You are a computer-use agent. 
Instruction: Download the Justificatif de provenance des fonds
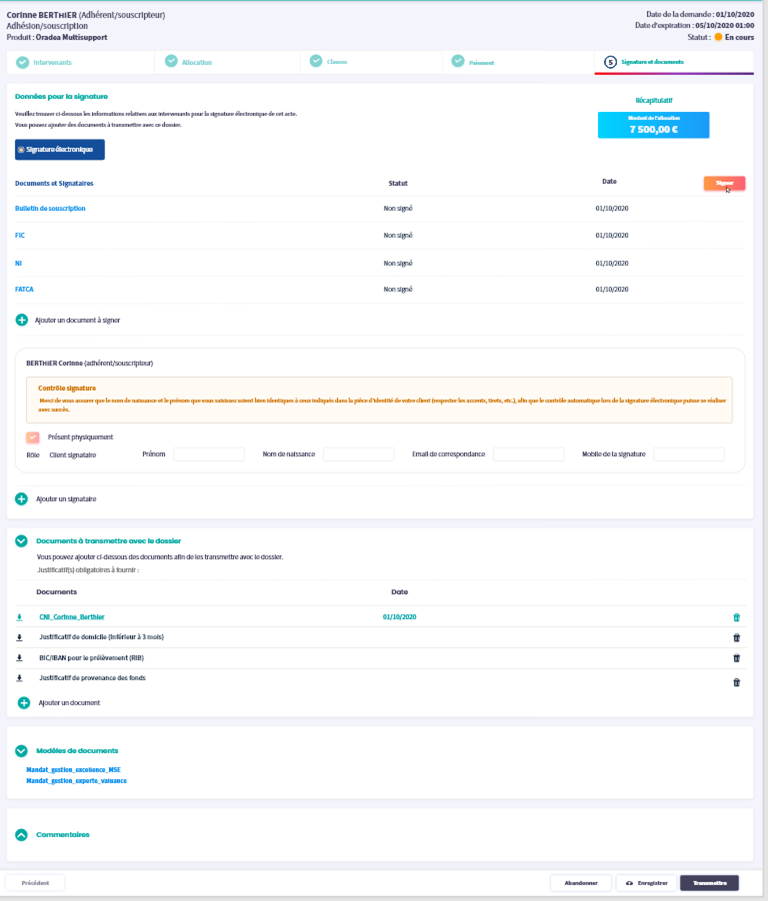19,678
